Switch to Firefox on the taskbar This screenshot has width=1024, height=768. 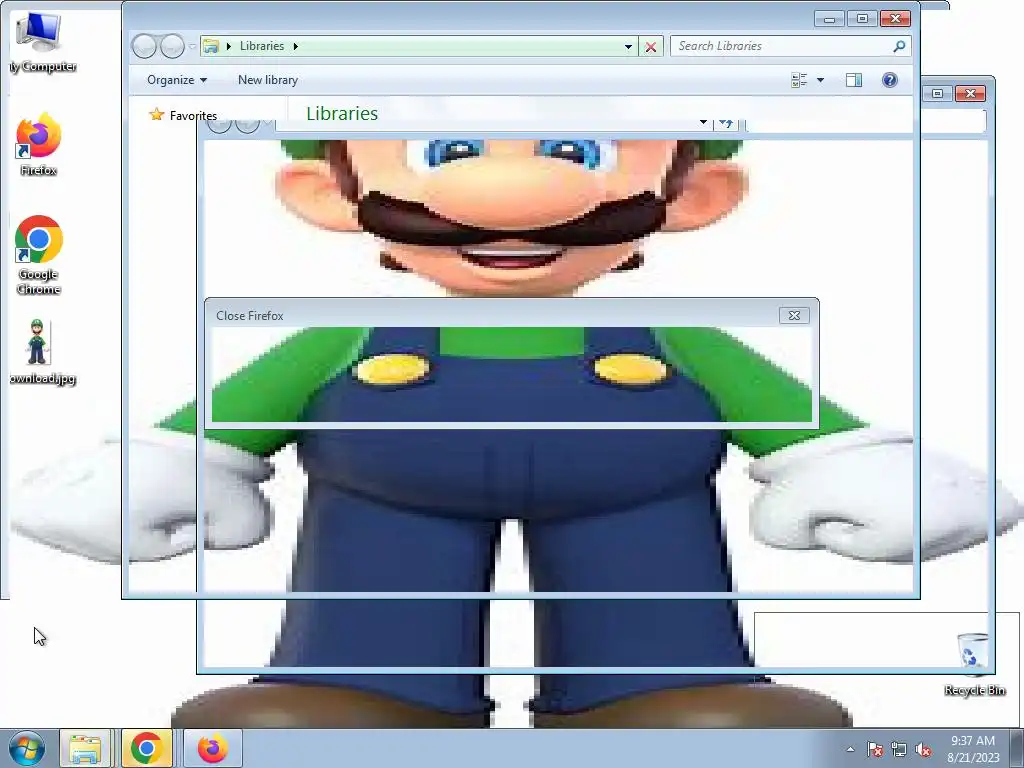[x=212, y=748]
